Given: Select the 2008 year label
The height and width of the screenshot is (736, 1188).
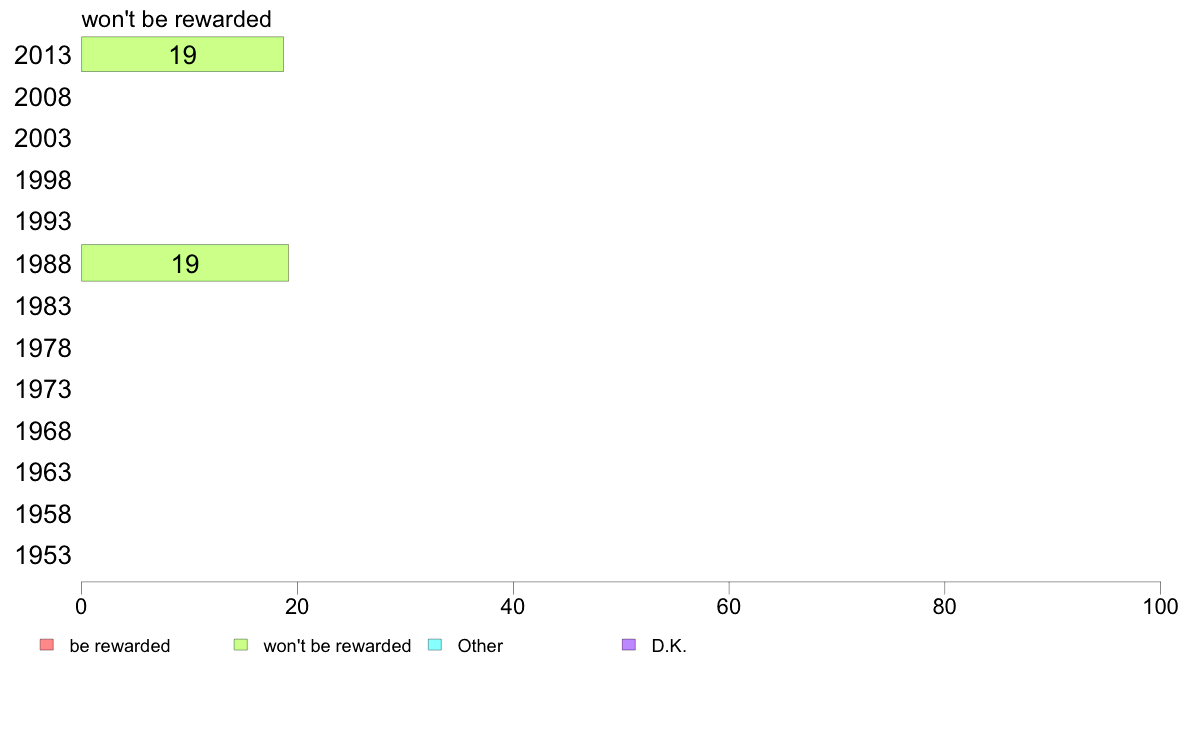Looking at the screenshot, I should pos(42,97).
